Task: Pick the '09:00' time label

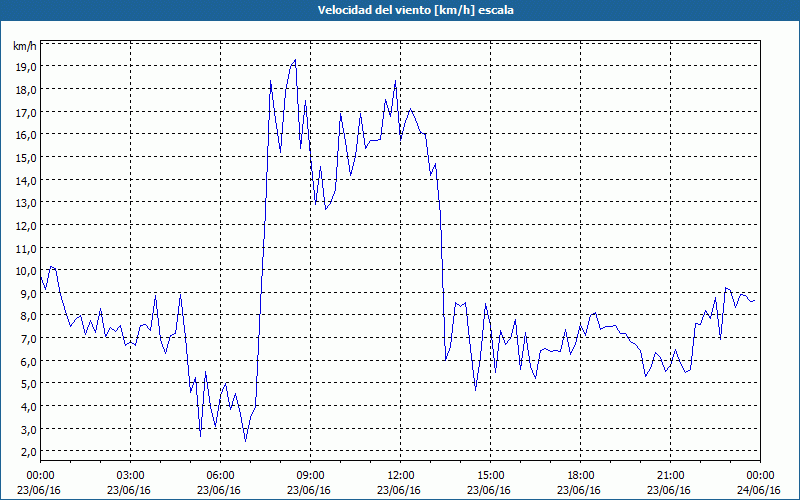Action: pyautogui.click(x=311, y=476)
